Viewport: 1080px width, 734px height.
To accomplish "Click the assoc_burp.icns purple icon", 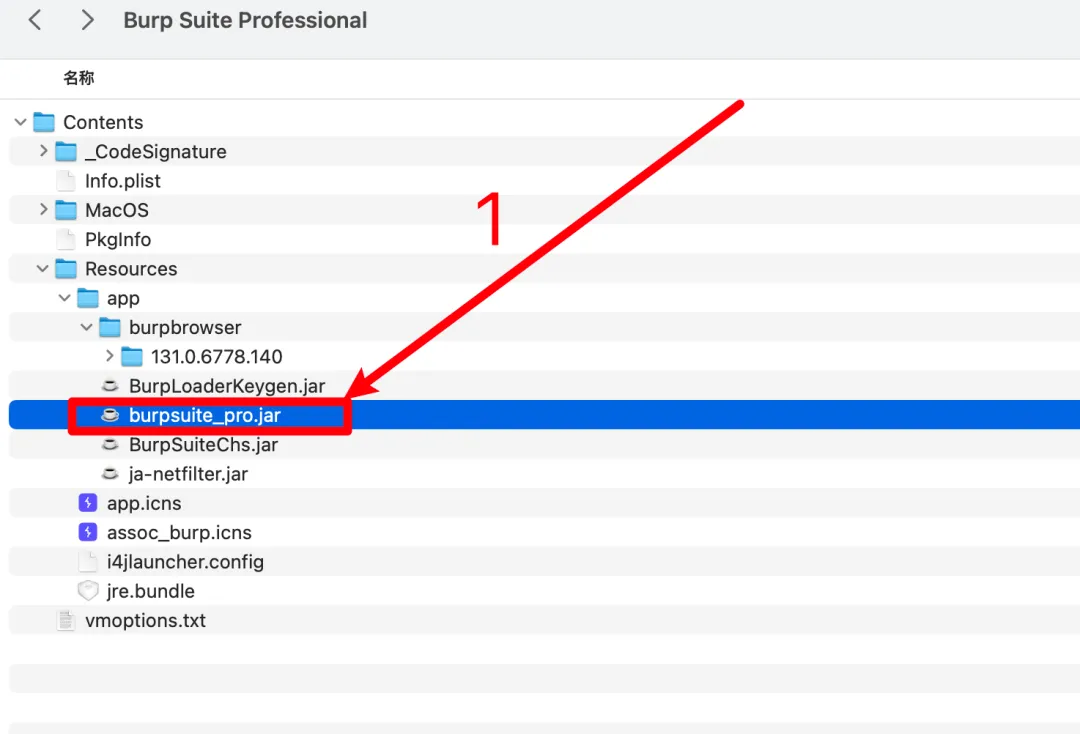I will (88, 532).
